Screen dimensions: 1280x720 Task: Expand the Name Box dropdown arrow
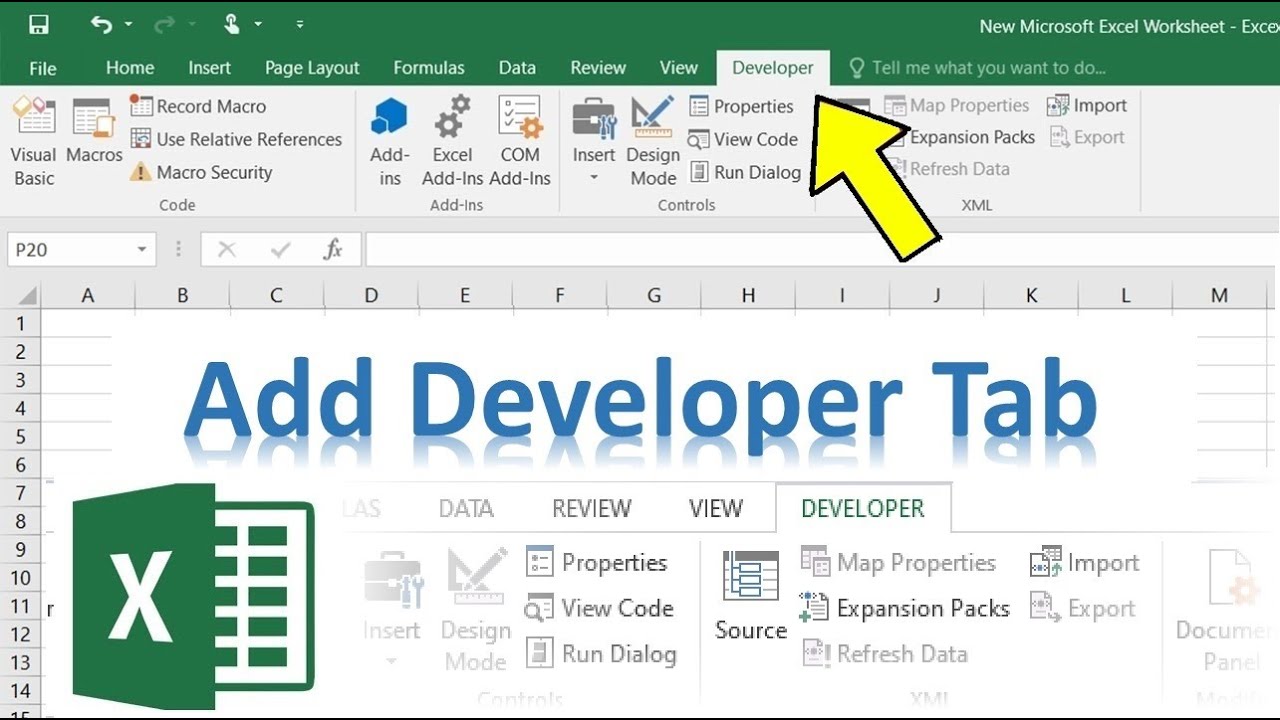(142, 249)
